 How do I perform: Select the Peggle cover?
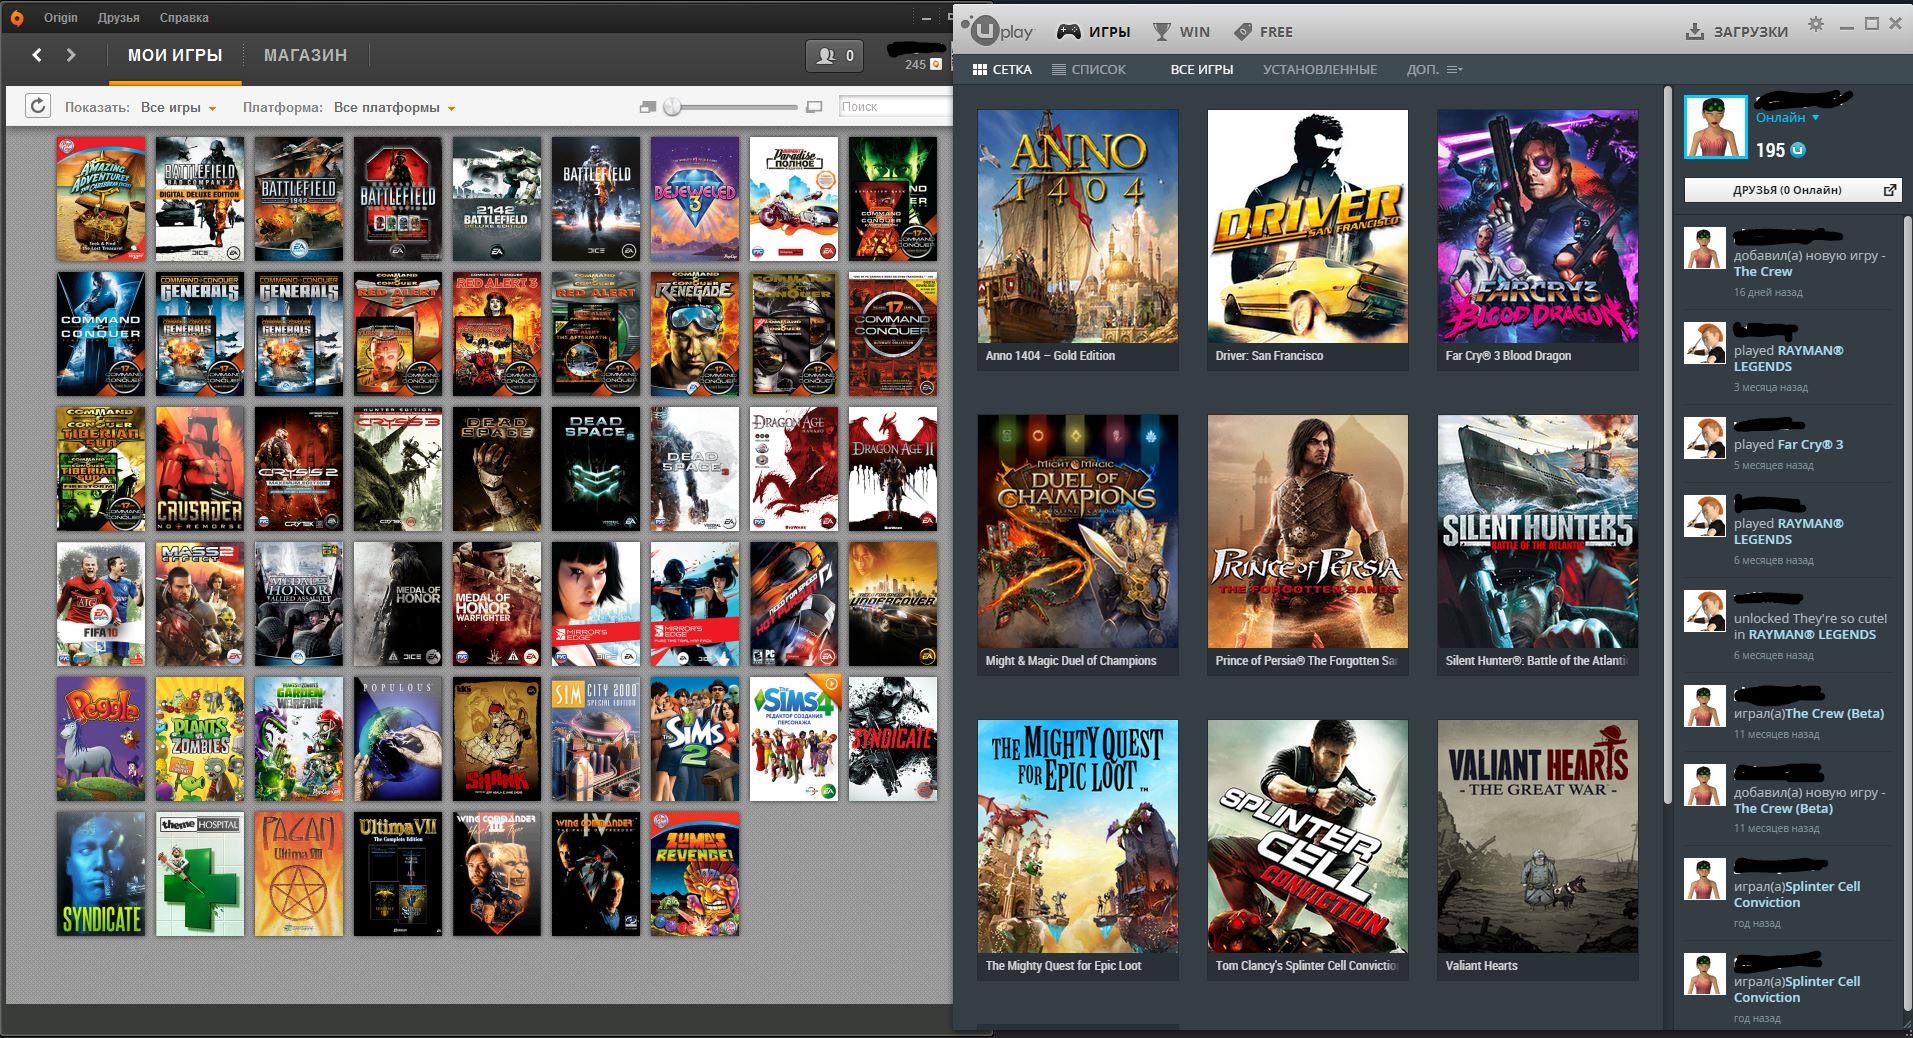(101, 739)
